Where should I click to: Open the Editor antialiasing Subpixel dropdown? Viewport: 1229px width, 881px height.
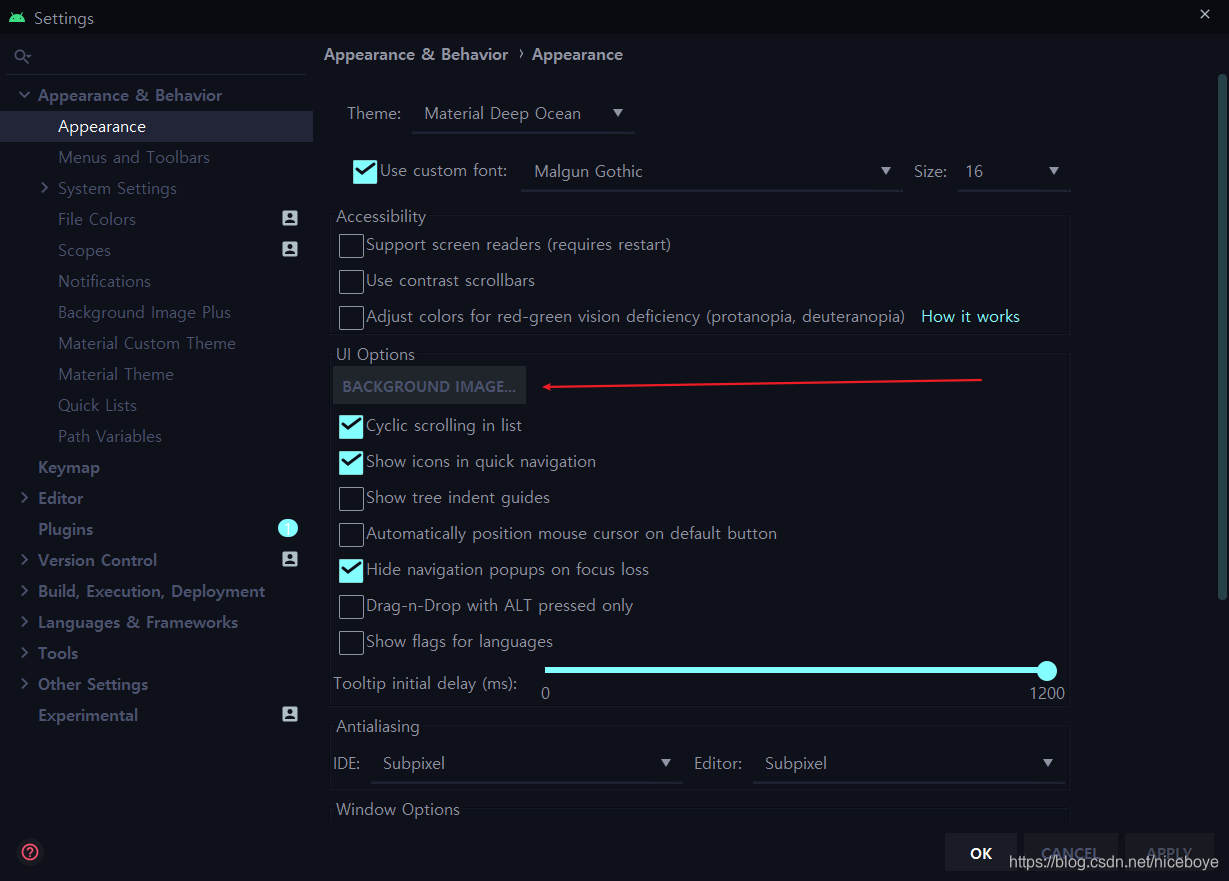coord(908,764)
